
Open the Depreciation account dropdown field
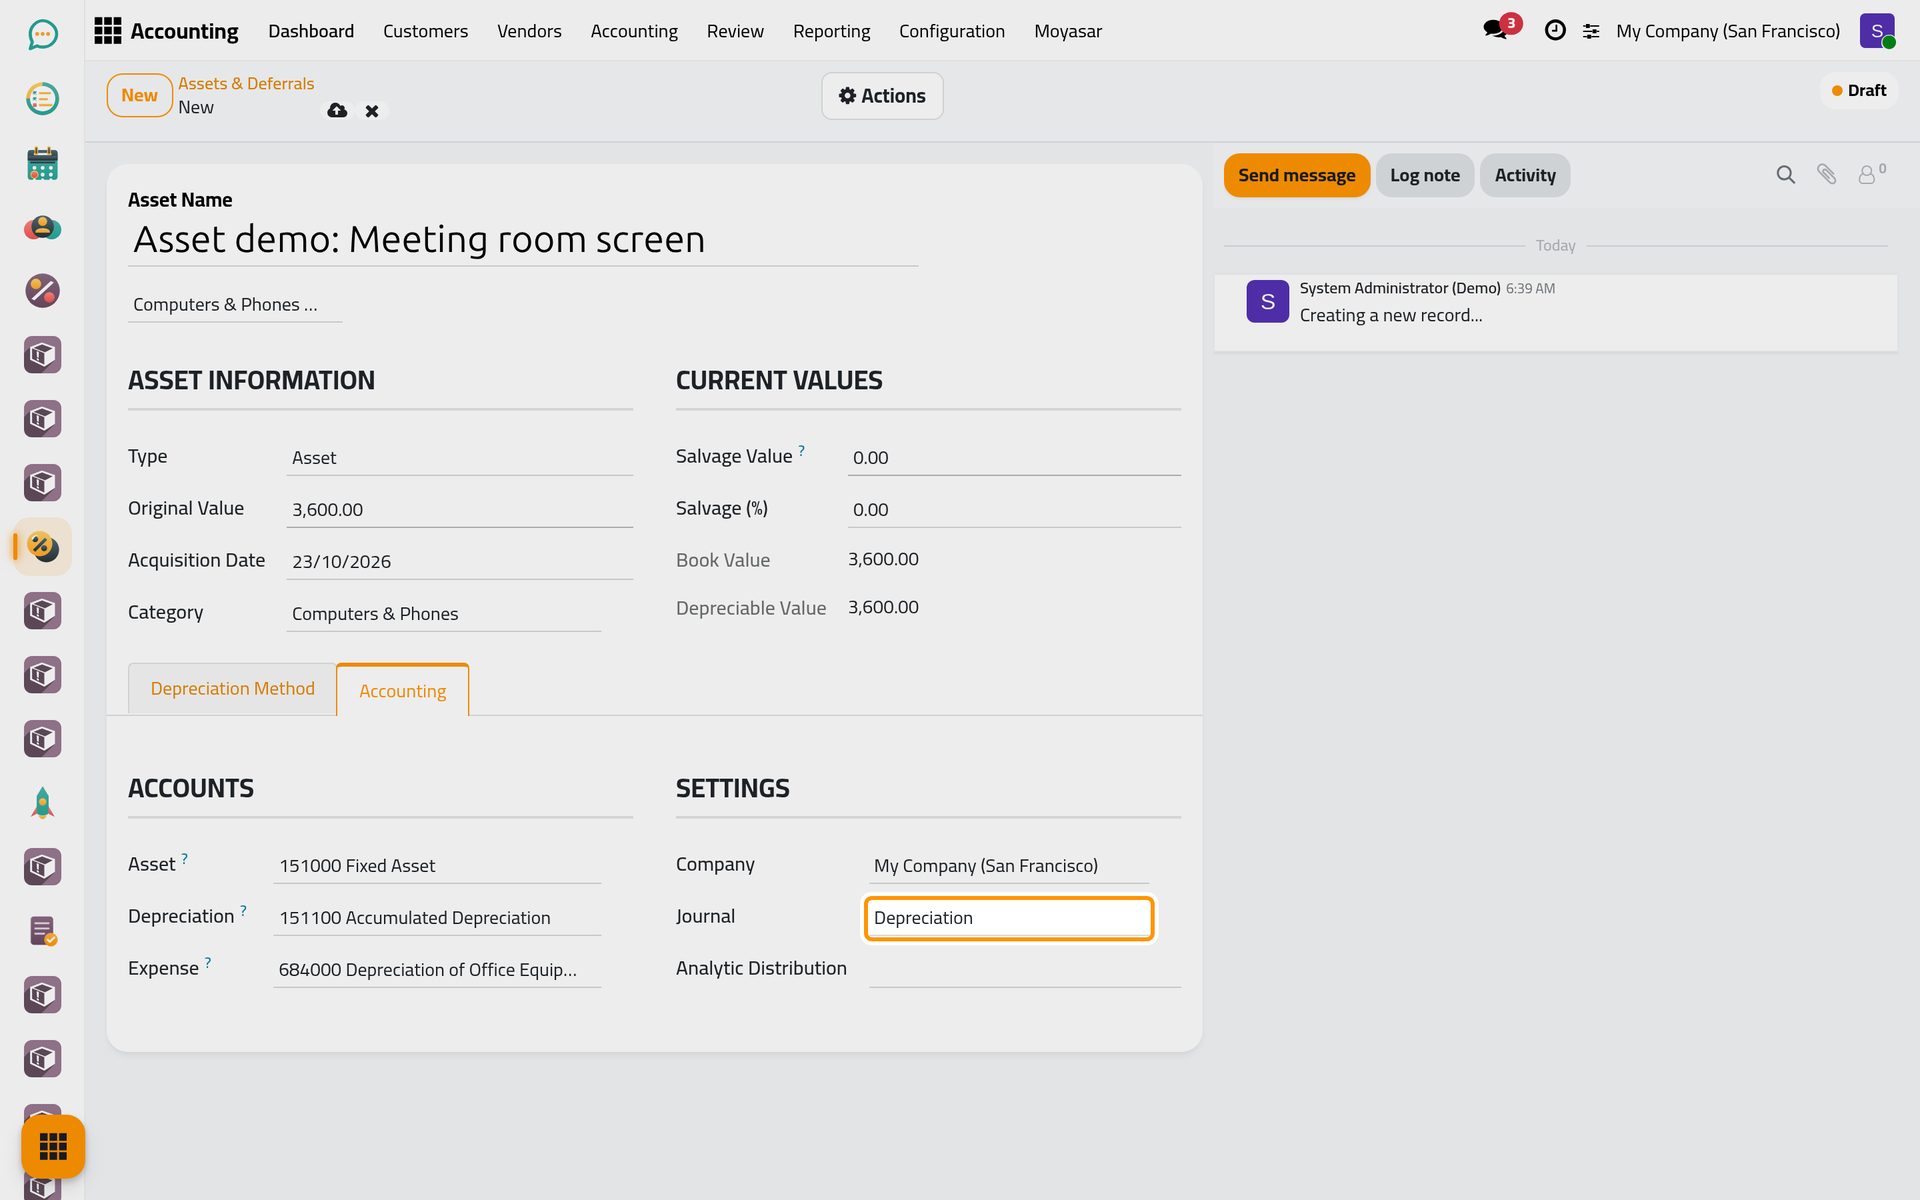click(x=437, y=917)
